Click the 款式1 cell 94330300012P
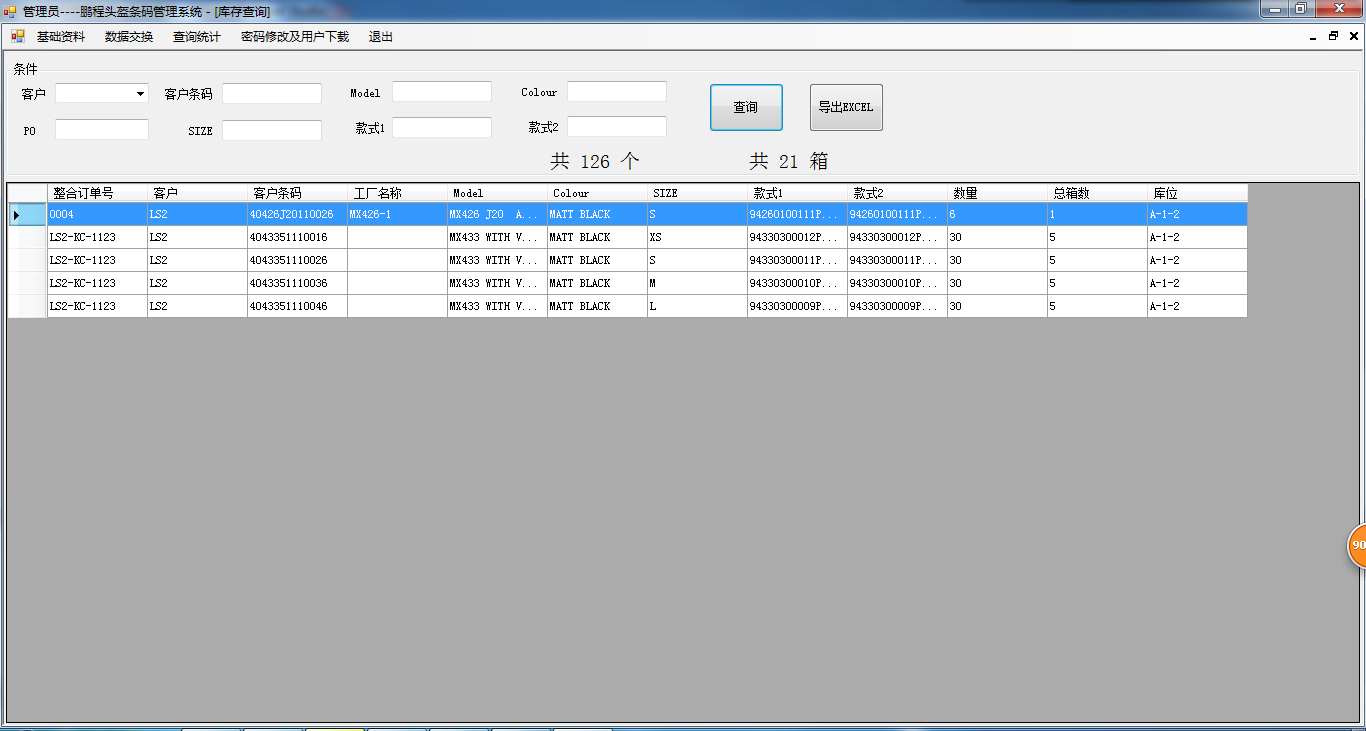The width and height of the screenshot is (1366, 731). click(797, 237)
